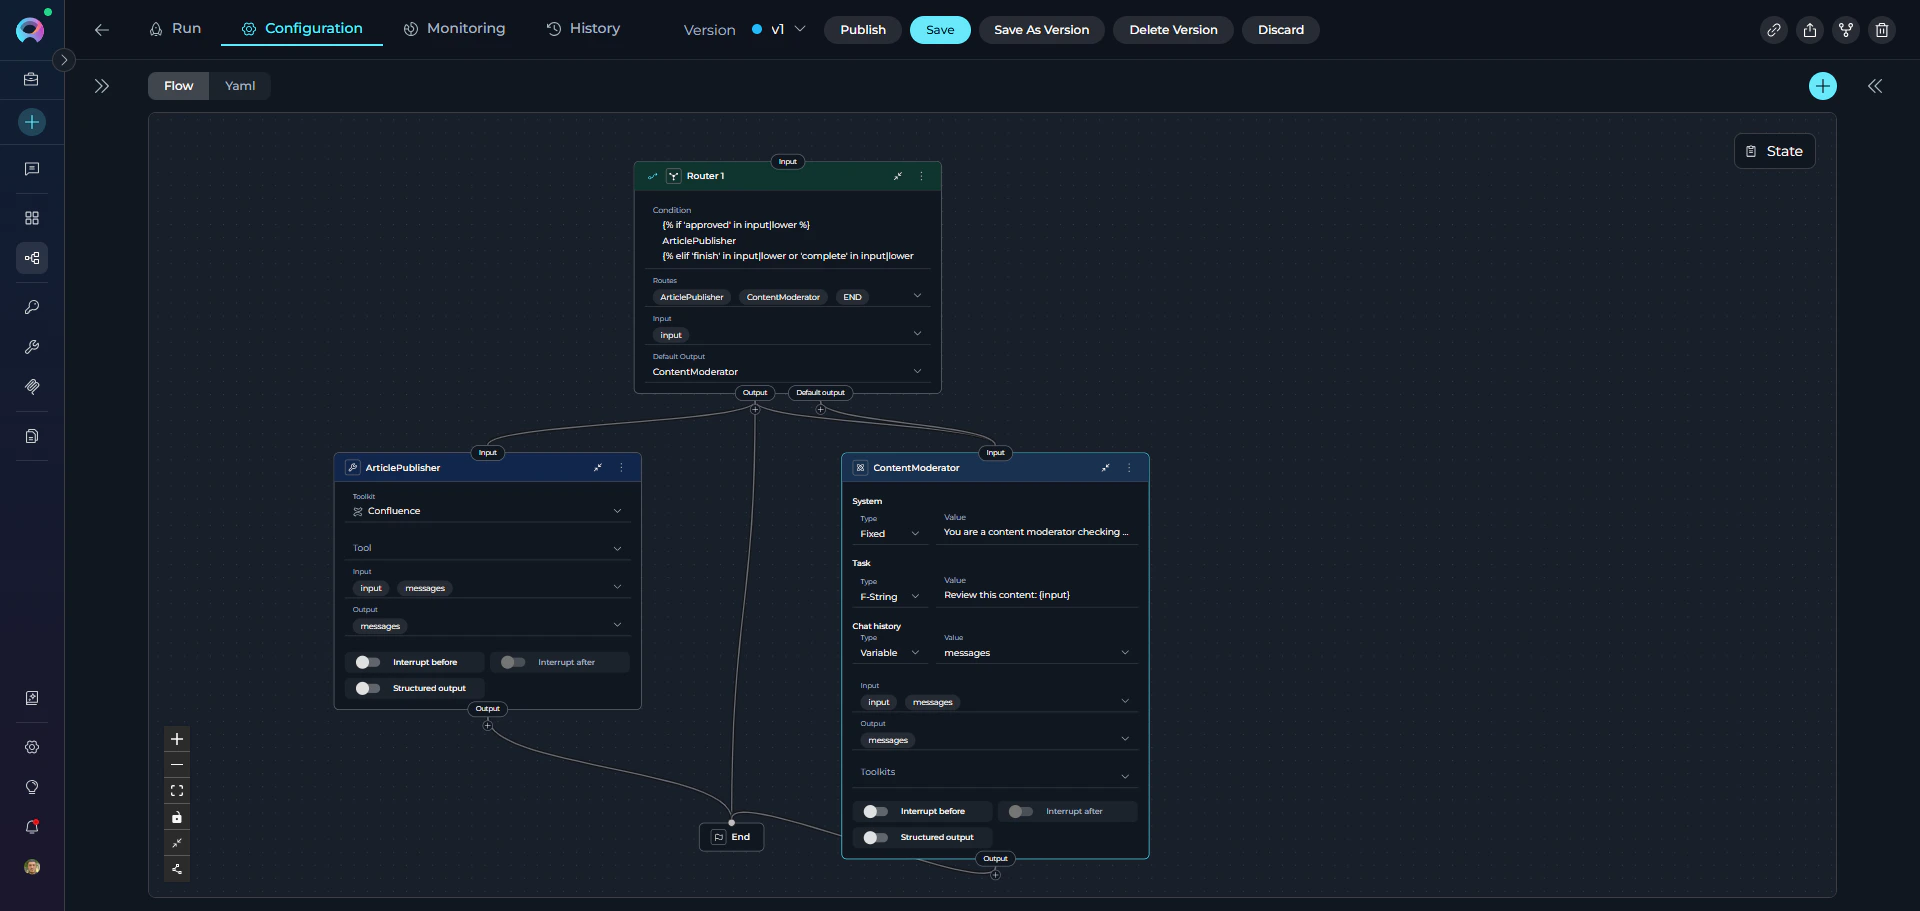Expand the Tool section in ArticlePublisher node
1920x911 pixels.
pos(618,548)
